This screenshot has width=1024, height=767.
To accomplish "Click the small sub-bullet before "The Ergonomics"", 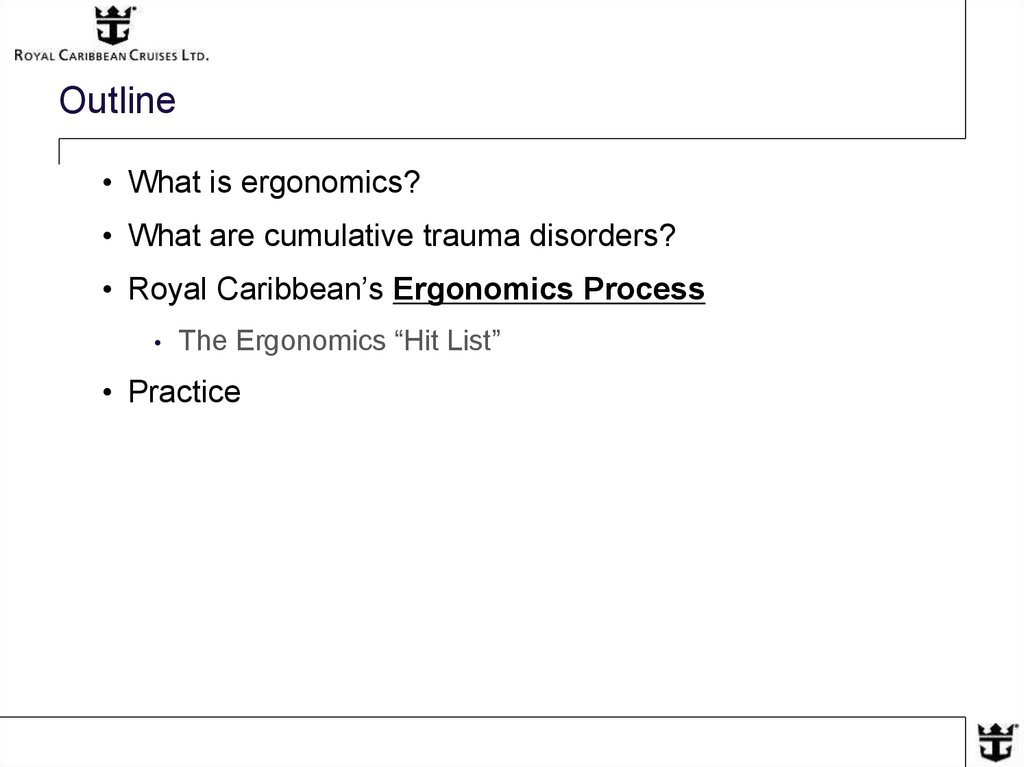I will 157,343.
